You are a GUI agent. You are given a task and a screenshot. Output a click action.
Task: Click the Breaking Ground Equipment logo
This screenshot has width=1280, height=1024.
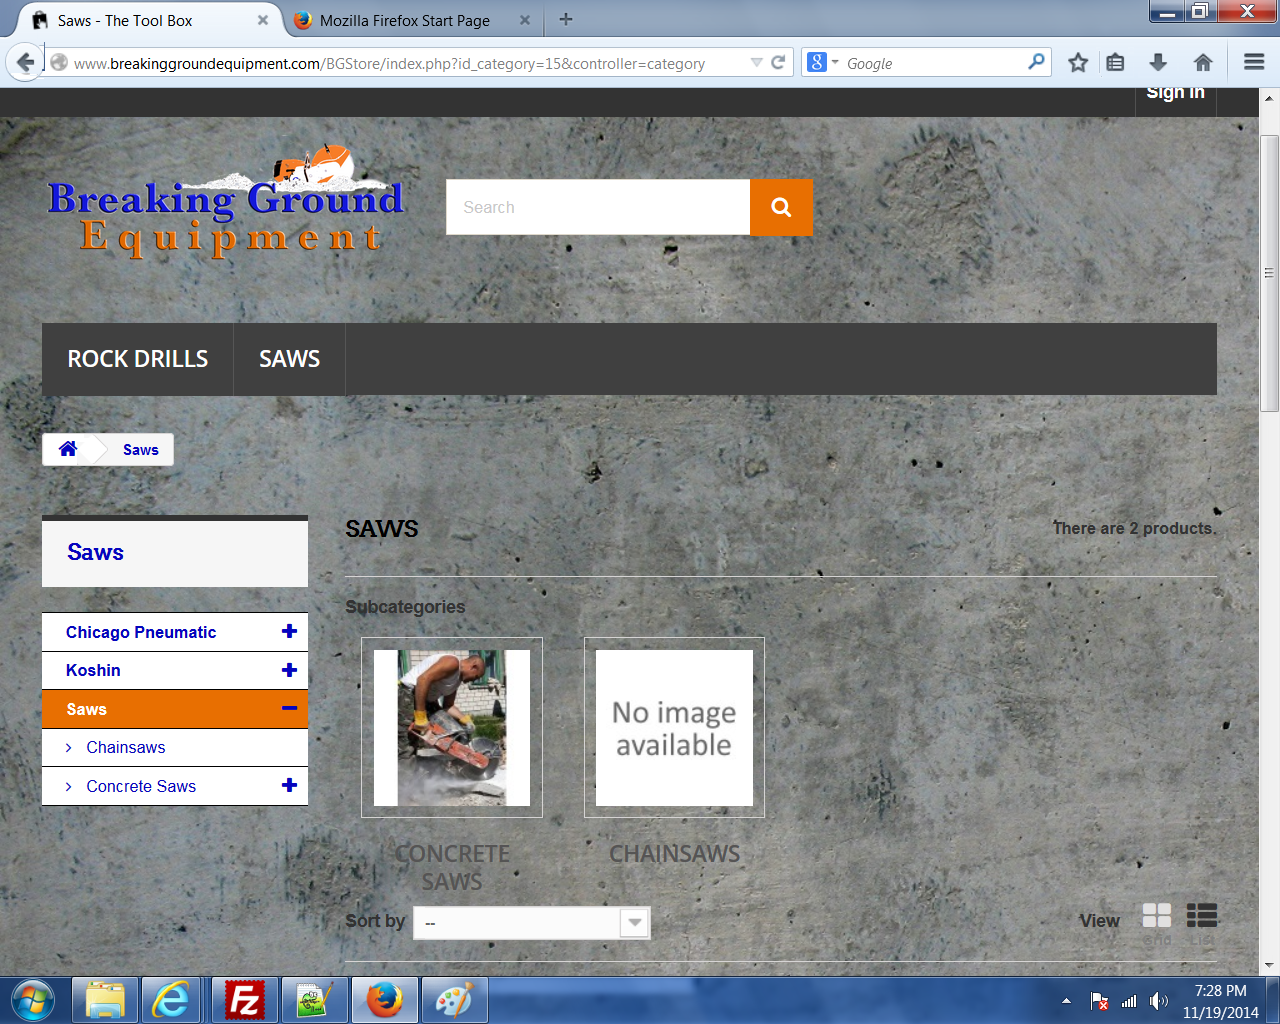[226, 204]
